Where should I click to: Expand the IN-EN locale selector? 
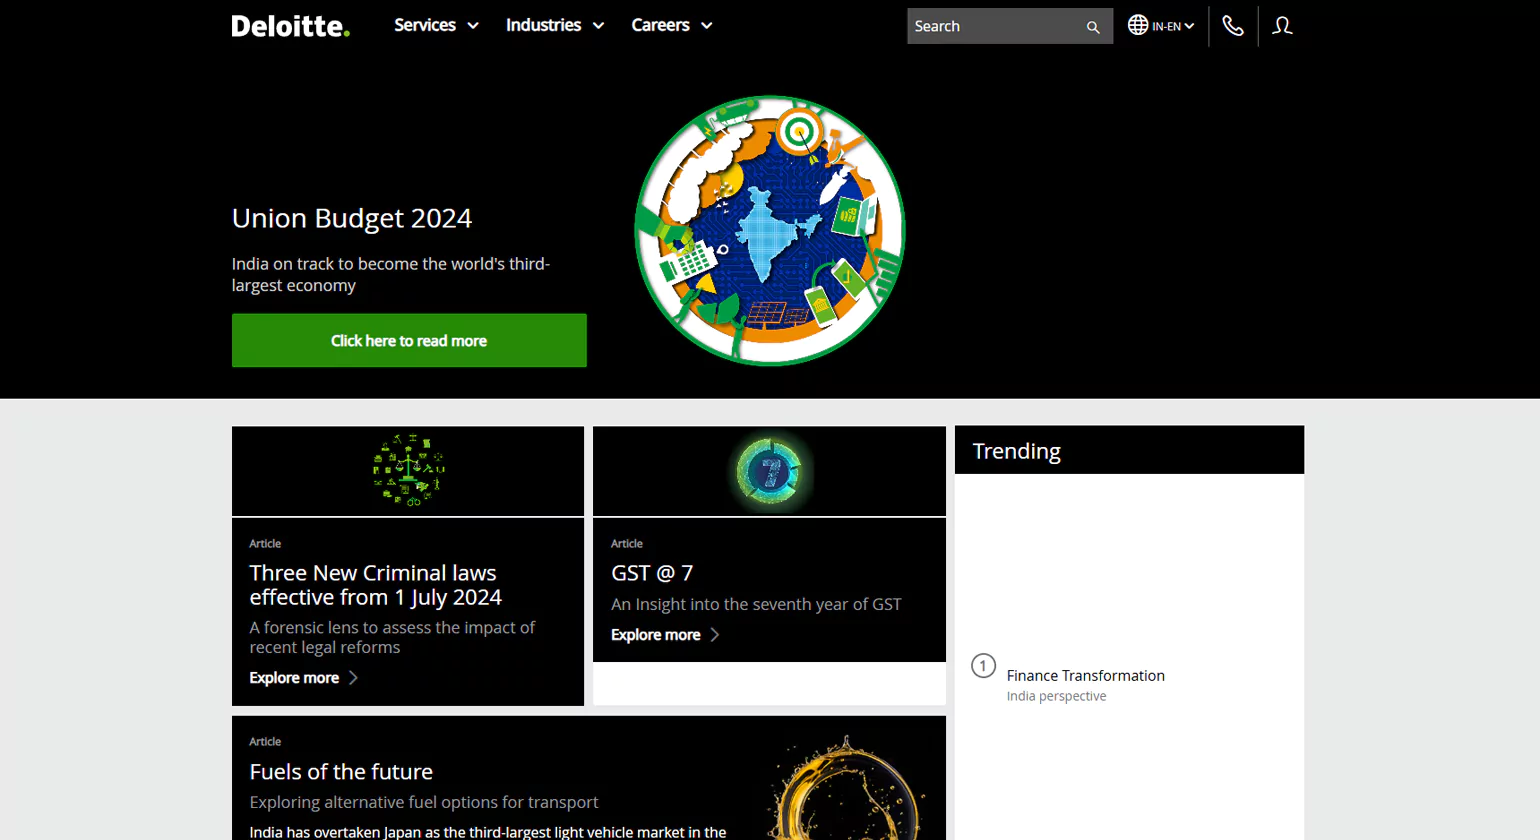point(1166,25)
